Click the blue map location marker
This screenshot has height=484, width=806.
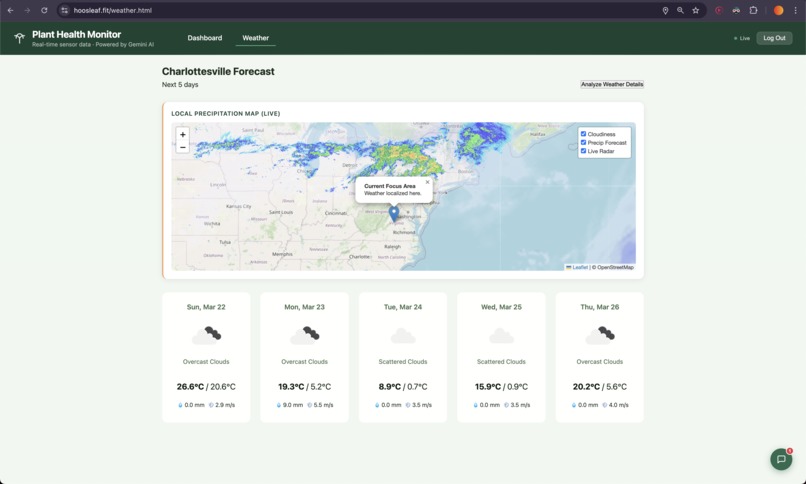(x=394, y=214)
